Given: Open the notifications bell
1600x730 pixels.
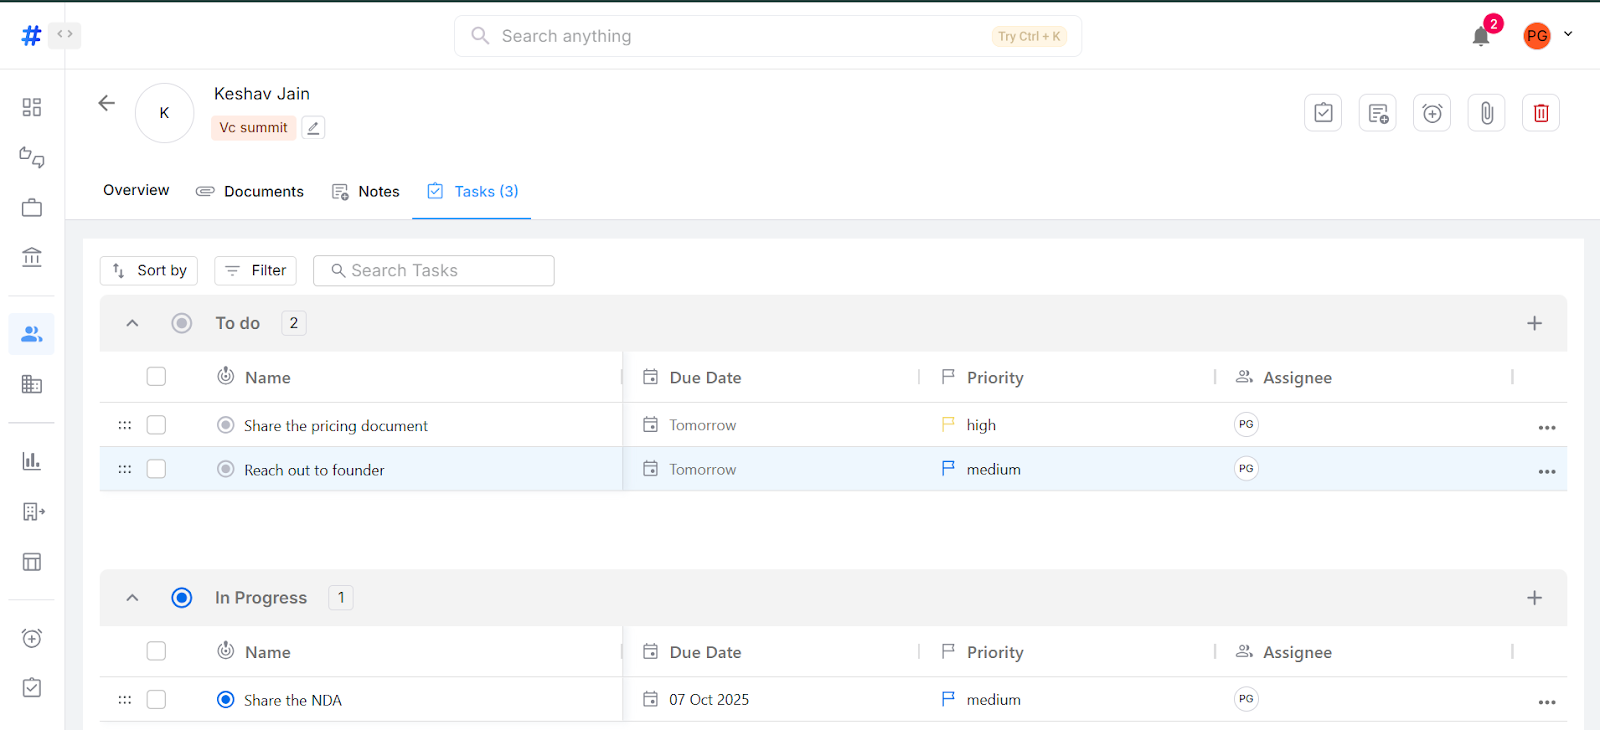Looking at the screenshot, I should pos(1481,37).
